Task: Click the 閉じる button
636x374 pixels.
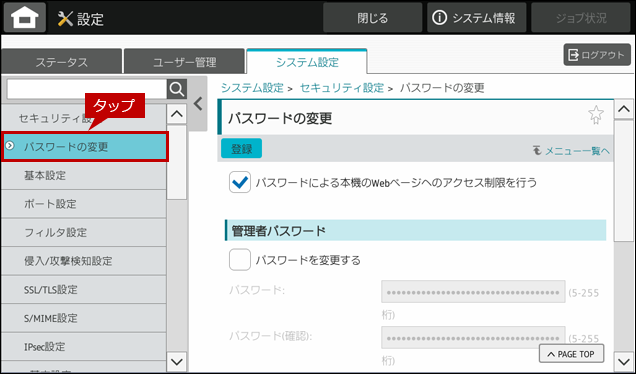Action: click(372, 18)
